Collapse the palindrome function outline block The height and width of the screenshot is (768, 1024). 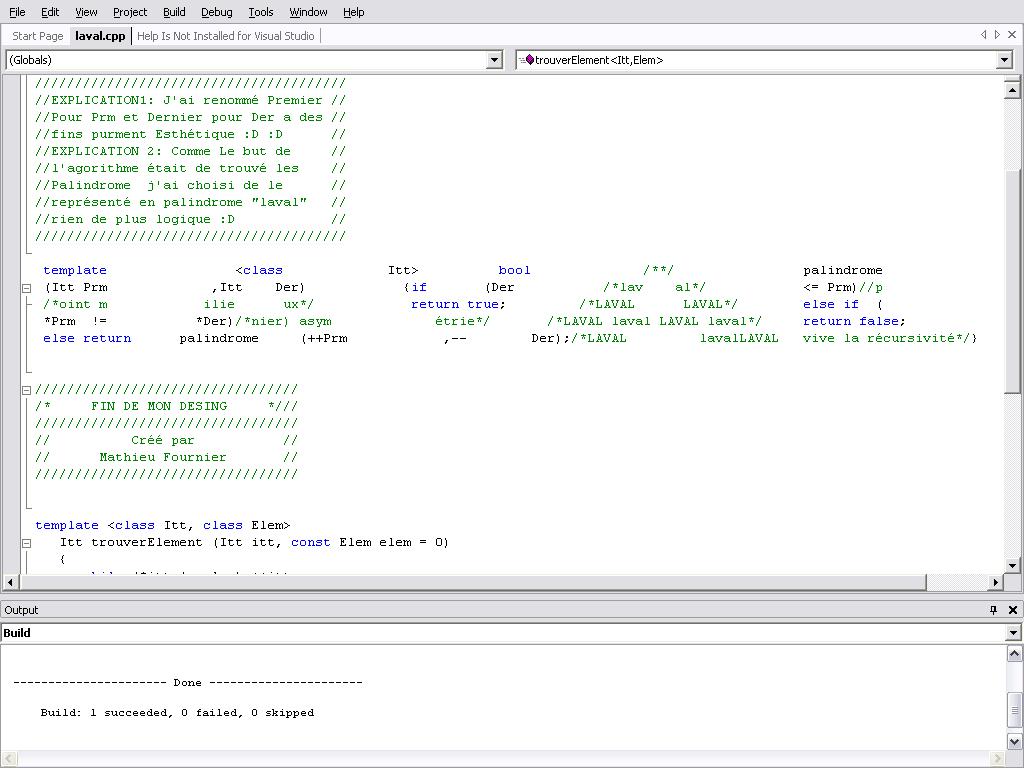pos(27,288)
